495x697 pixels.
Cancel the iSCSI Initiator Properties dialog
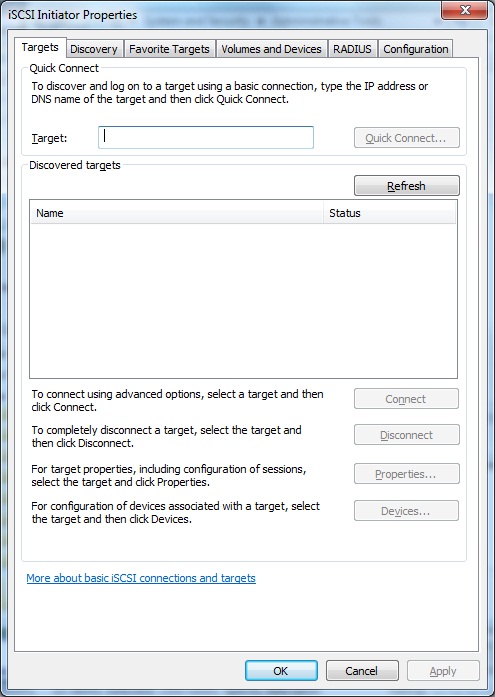[362, 671]
